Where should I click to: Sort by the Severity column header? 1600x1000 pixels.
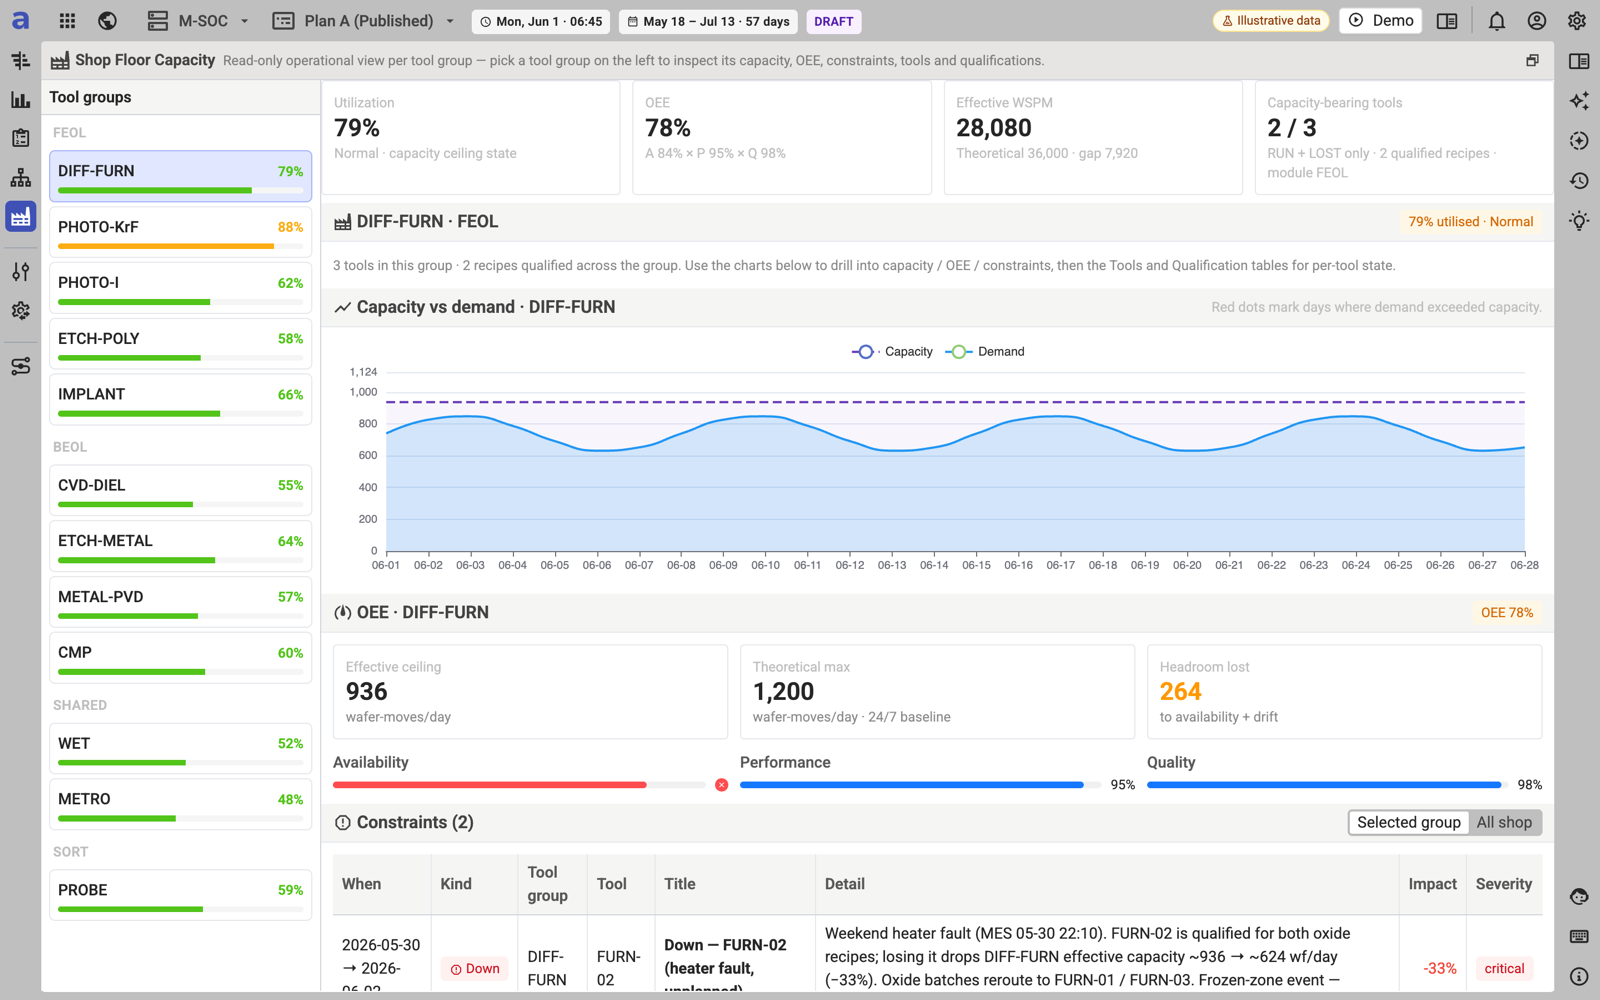click(x=1503, y=884)
